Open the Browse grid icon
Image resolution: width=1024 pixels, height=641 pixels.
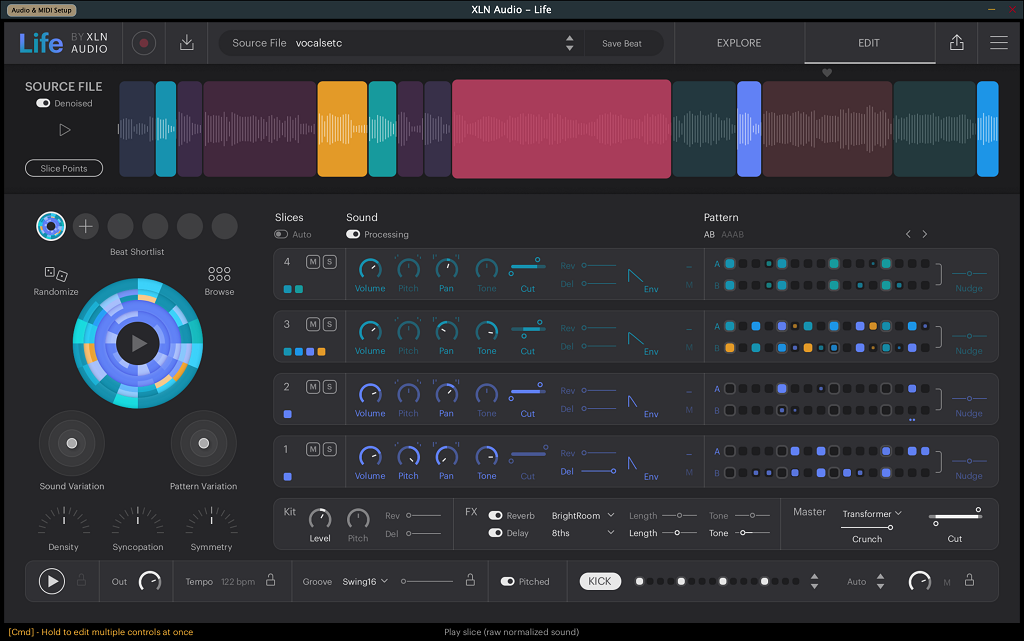219,274
